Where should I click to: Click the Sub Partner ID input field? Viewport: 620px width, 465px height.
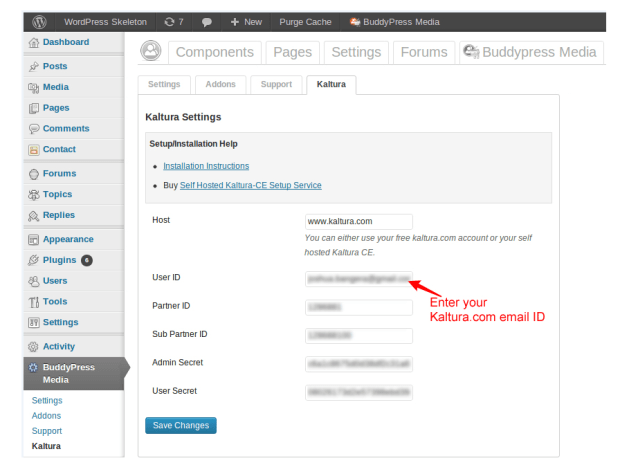point(359,336)
